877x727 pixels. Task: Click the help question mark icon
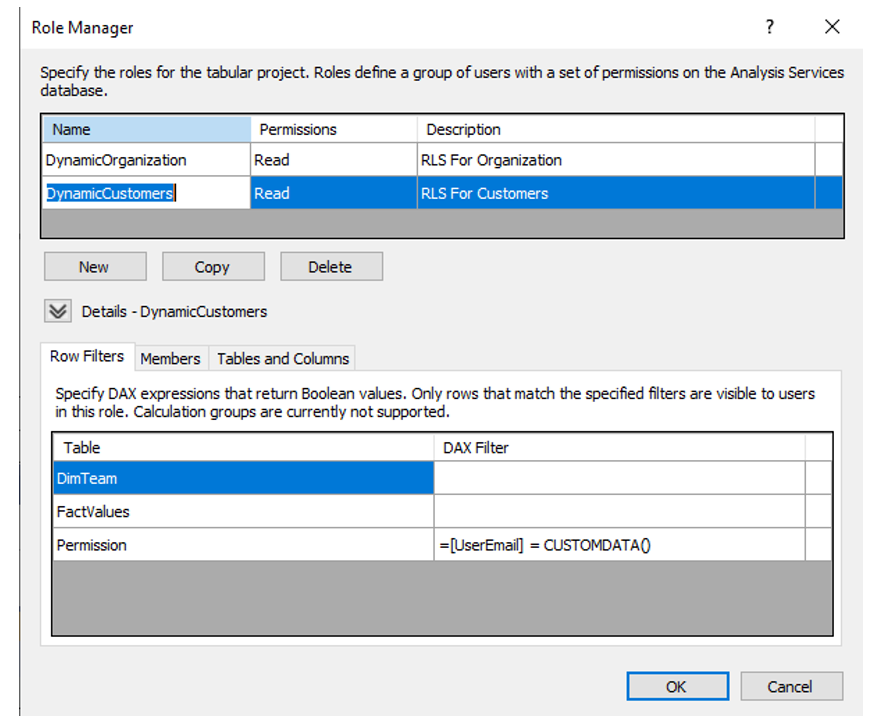tap(770, 26)
